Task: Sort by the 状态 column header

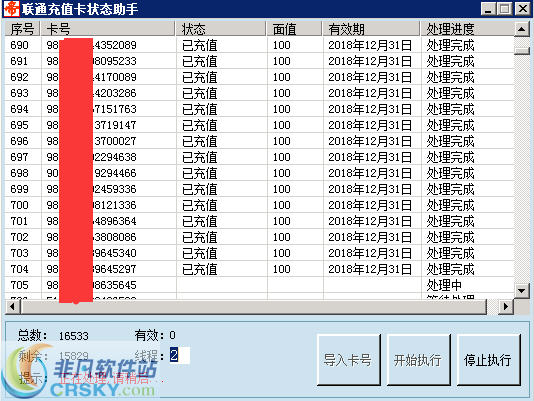Action: [221, 29]
